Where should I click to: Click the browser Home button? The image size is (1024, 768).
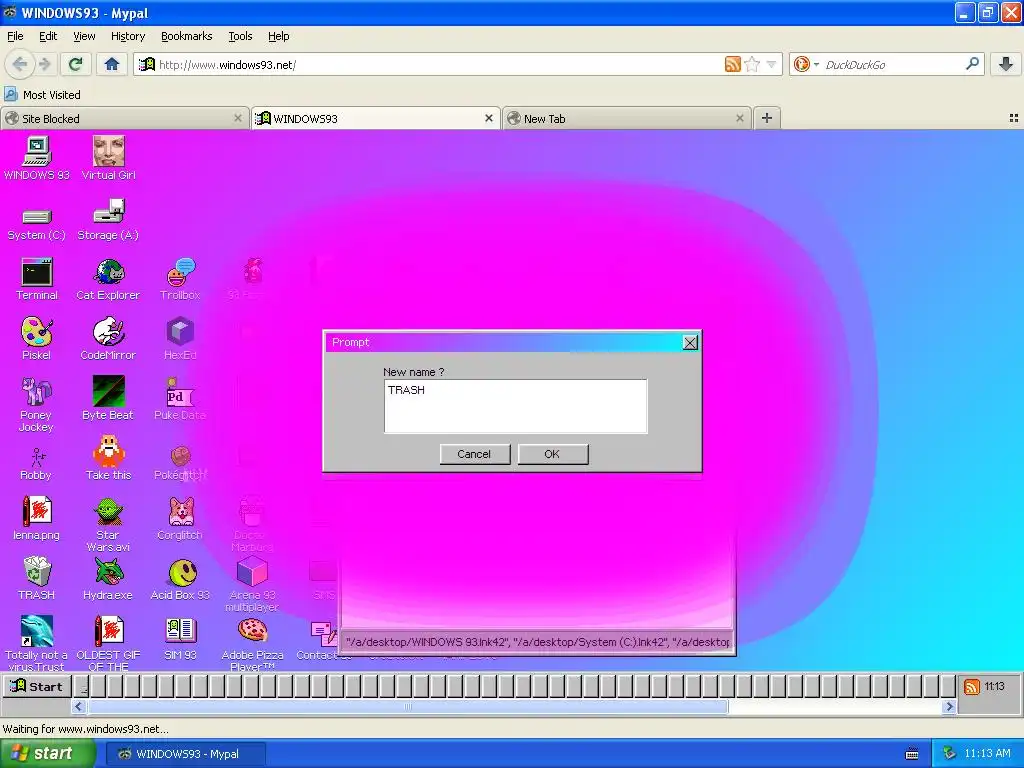coord(112,64)
